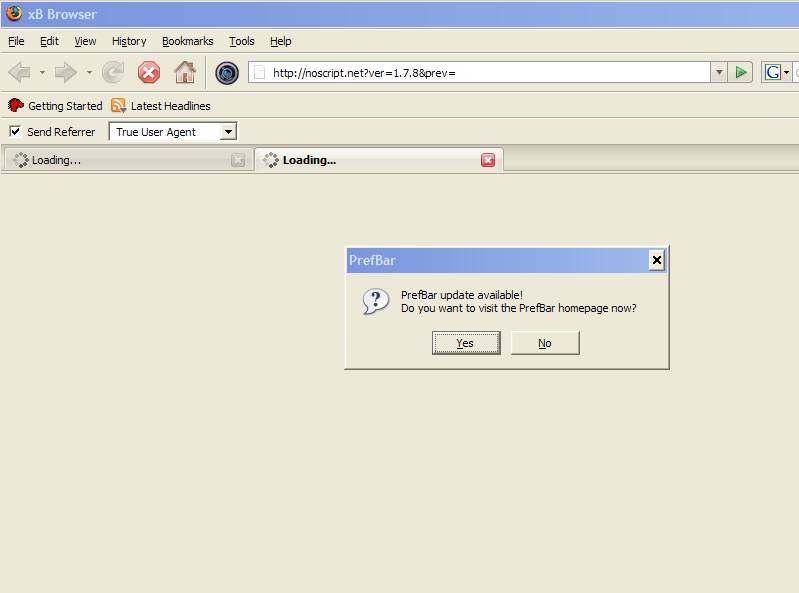
Task: Switch to the first Loading tab
Action: 127,160
